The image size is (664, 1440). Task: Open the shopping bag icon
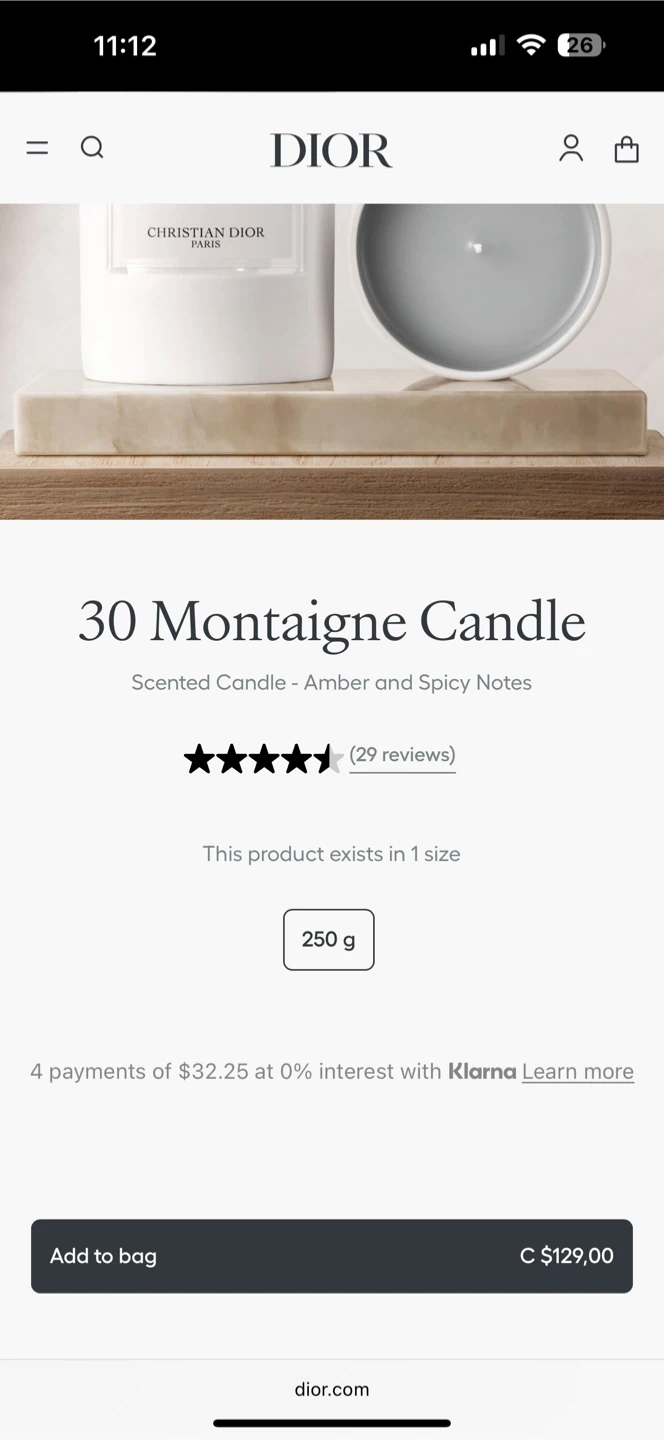[x=627, y=149]
